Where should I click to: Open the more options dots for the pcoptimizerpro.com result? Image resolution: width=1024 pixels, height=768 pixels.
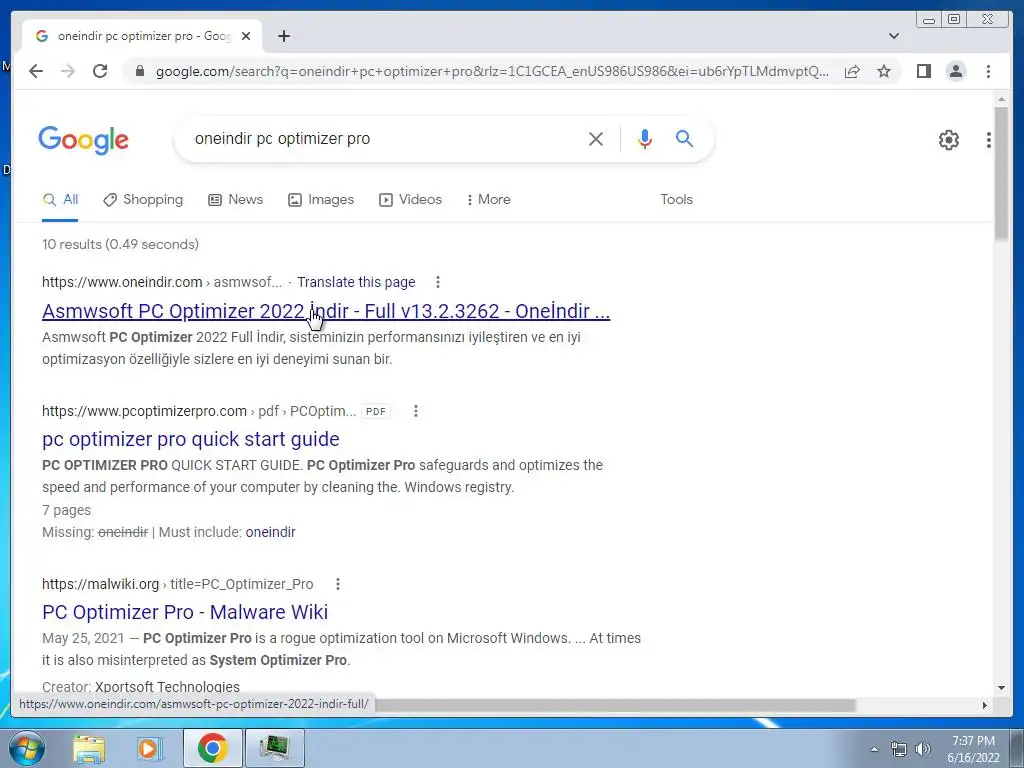pyautogui.click(x=415, y=411)
